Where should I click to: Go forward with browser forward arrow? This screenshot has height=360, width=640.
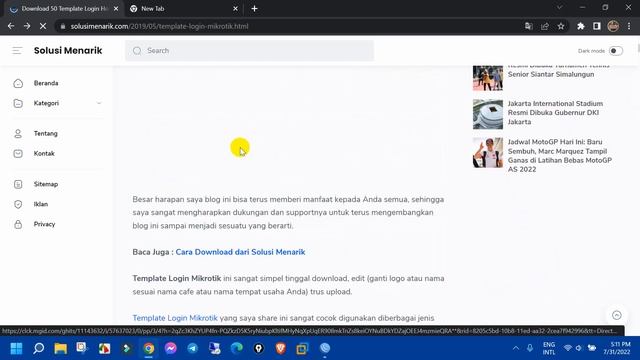point(27,26)
